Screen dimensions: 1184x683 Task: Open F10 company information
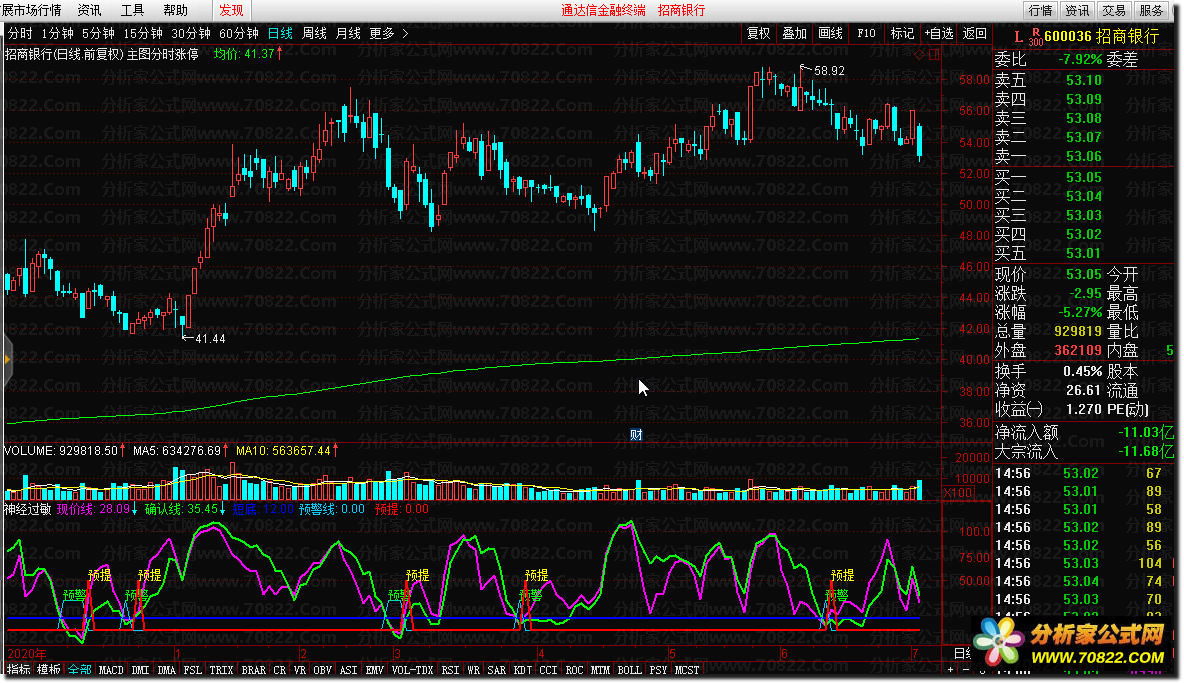pyautogui.click(x=866, y=33)
